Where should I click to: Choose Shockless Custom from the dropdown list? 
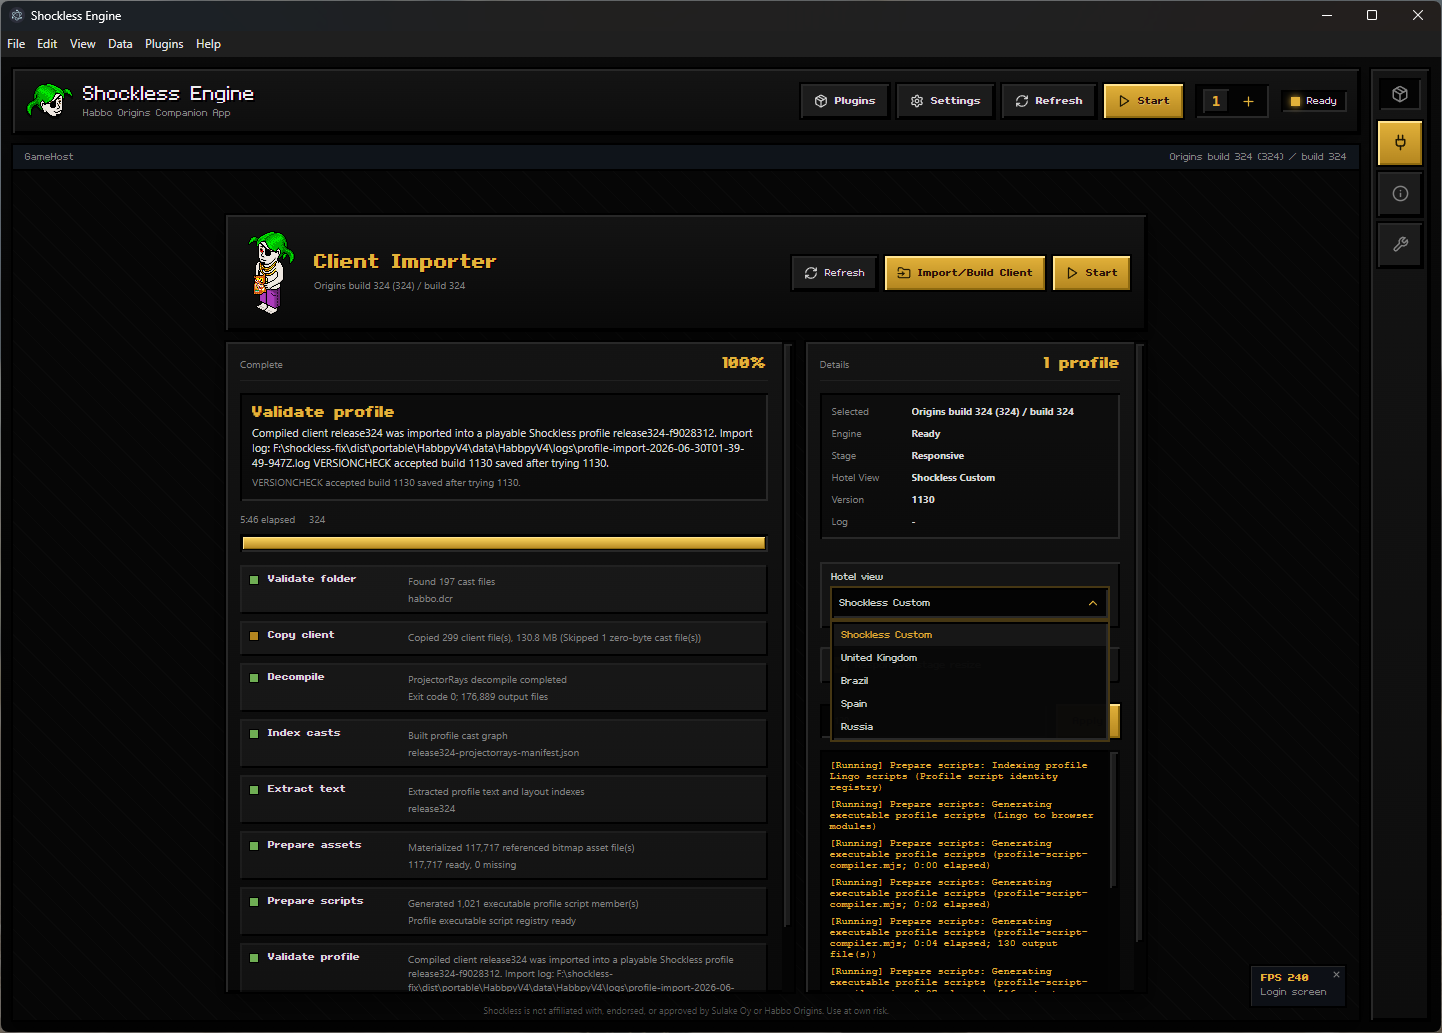tap(969, 635)
